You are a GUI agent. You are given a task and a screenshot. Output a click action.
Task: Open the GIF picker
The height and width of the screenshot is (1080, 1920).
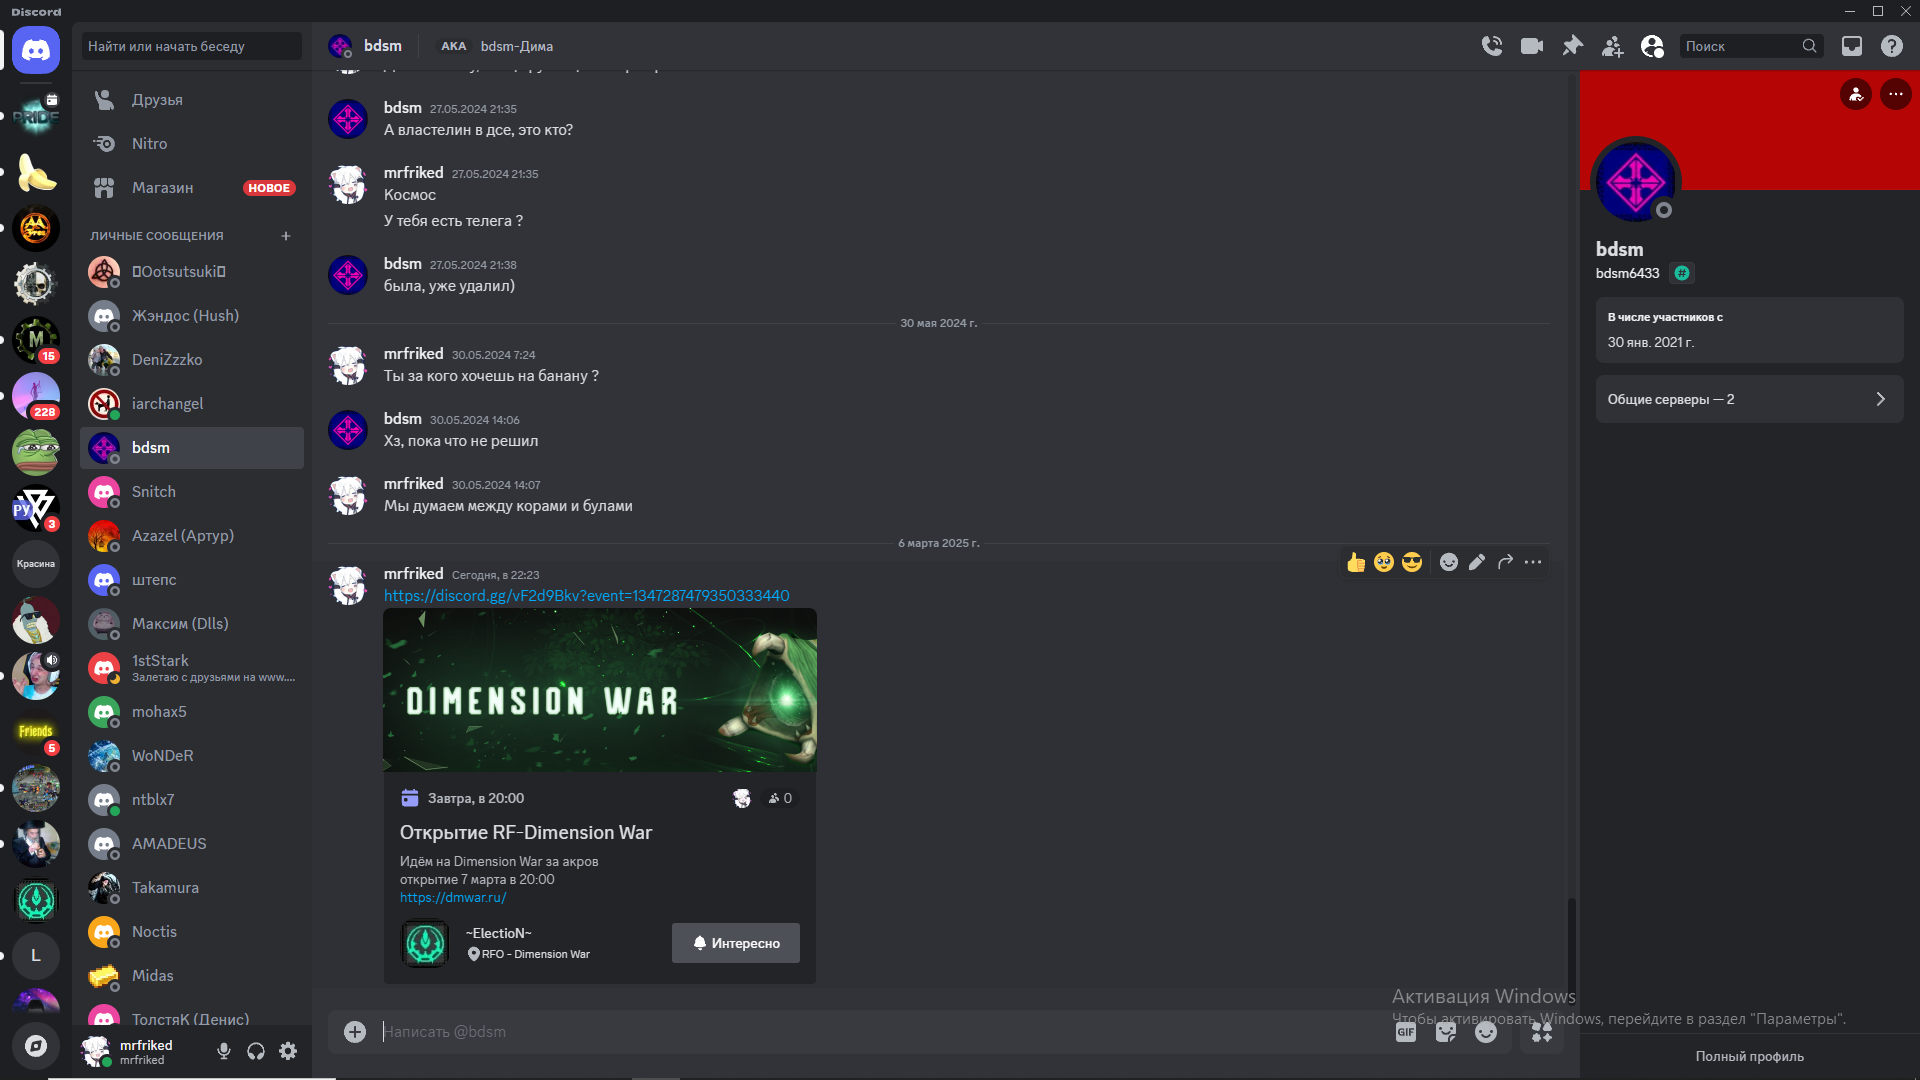[1406, 1032]
